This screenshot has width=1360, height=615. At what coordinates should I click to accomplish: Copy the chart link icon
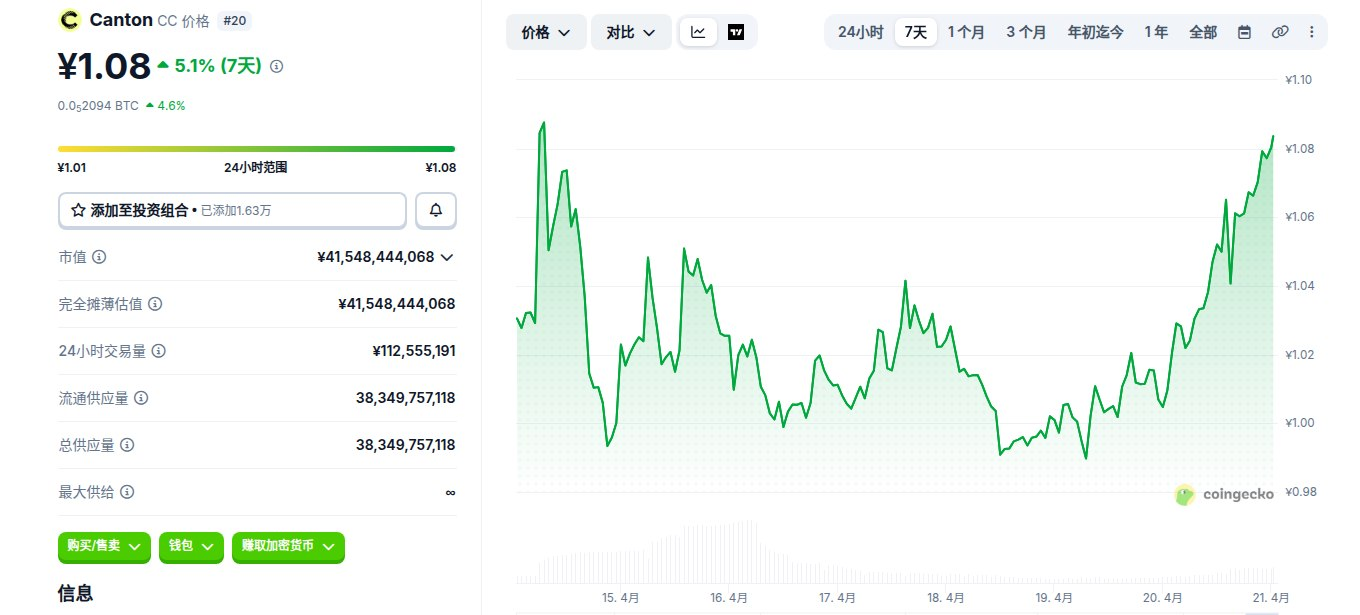coord(1280,32)
